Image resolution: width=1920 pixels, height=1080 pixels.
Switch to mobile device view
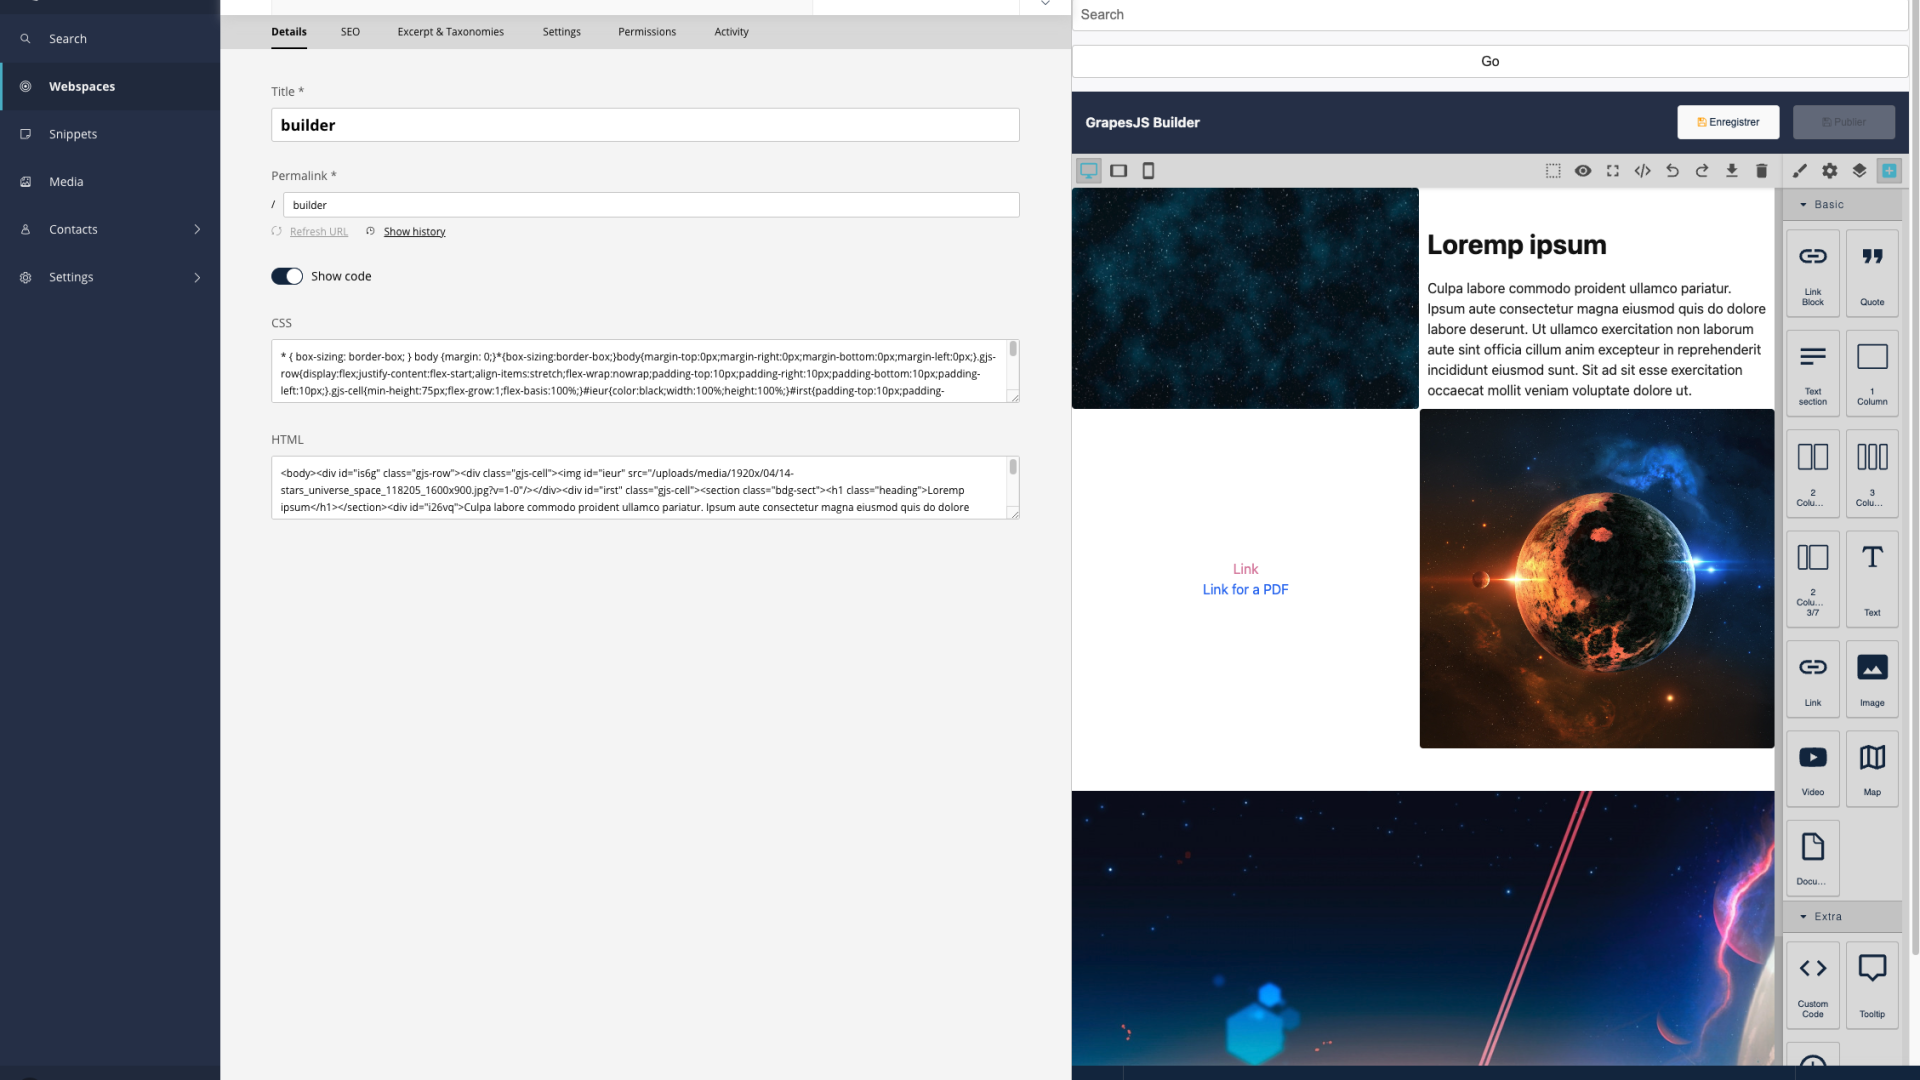[1148, 171]
